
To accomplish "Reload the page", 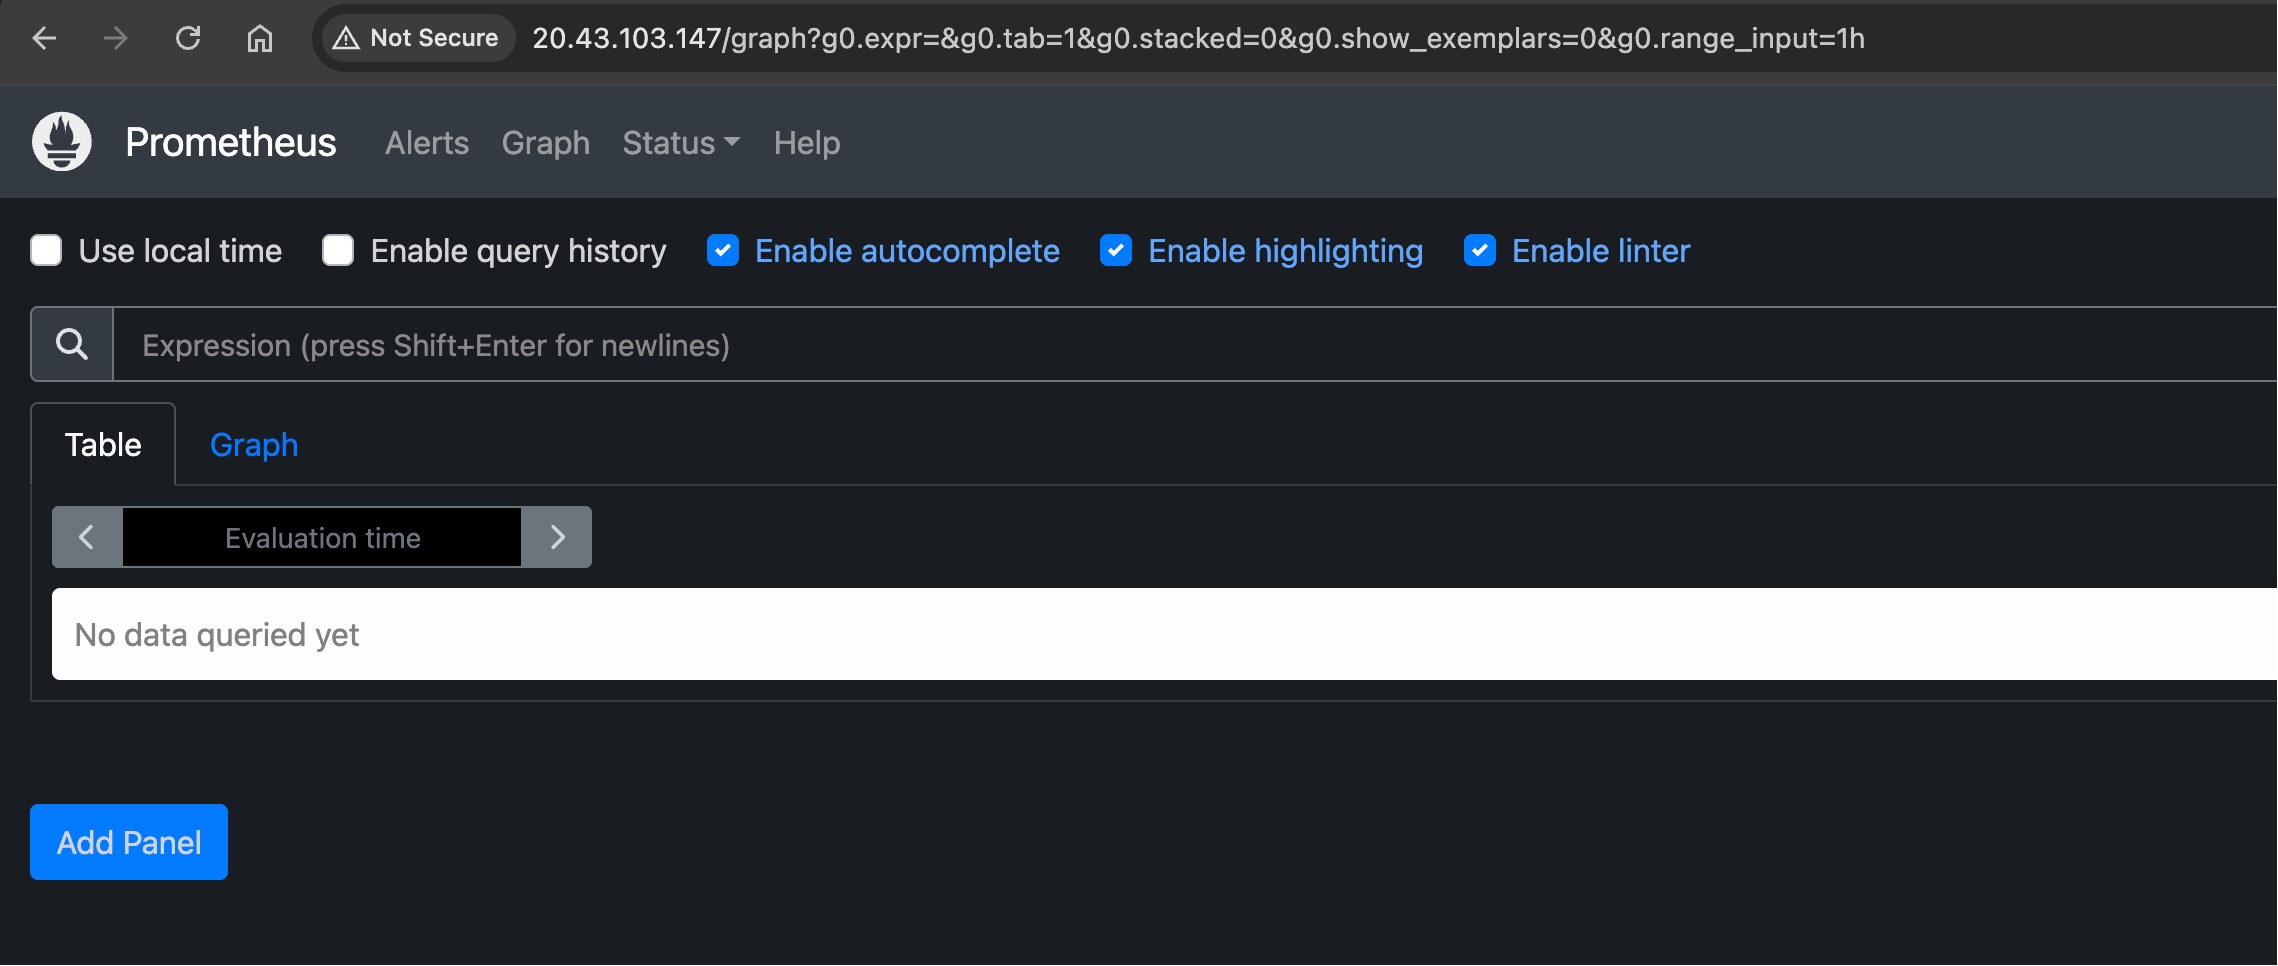I will click(188, 38).
